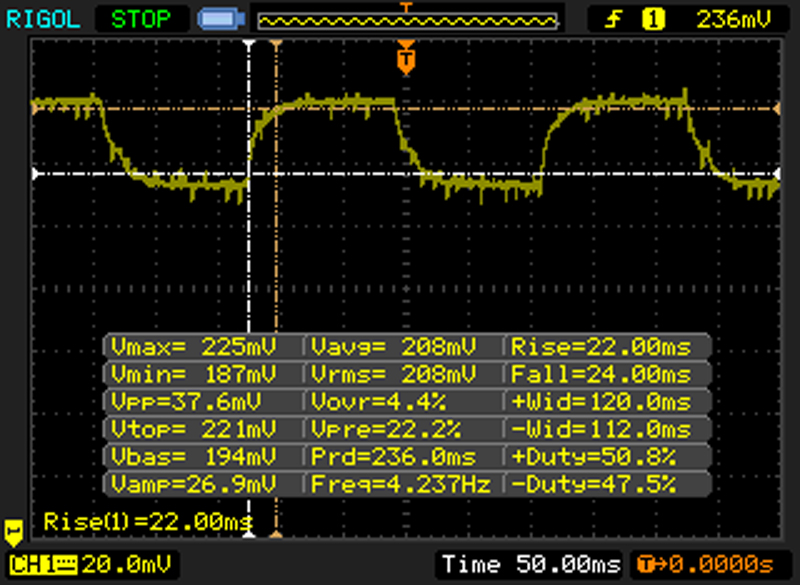The width and height of the screenshot is (800, 585).
Task: Click the Vavg= 208mV measurement
Action: [393, 347]
